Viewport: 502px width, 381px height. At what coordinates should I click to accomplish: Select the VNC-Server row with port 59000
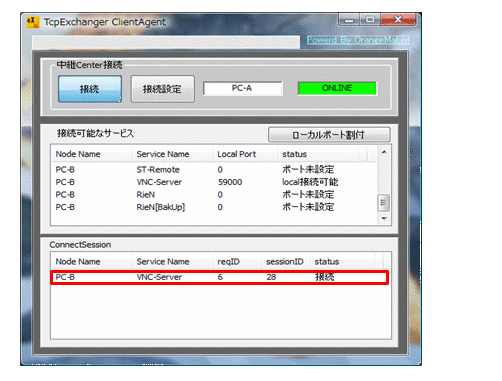point(215,182)
